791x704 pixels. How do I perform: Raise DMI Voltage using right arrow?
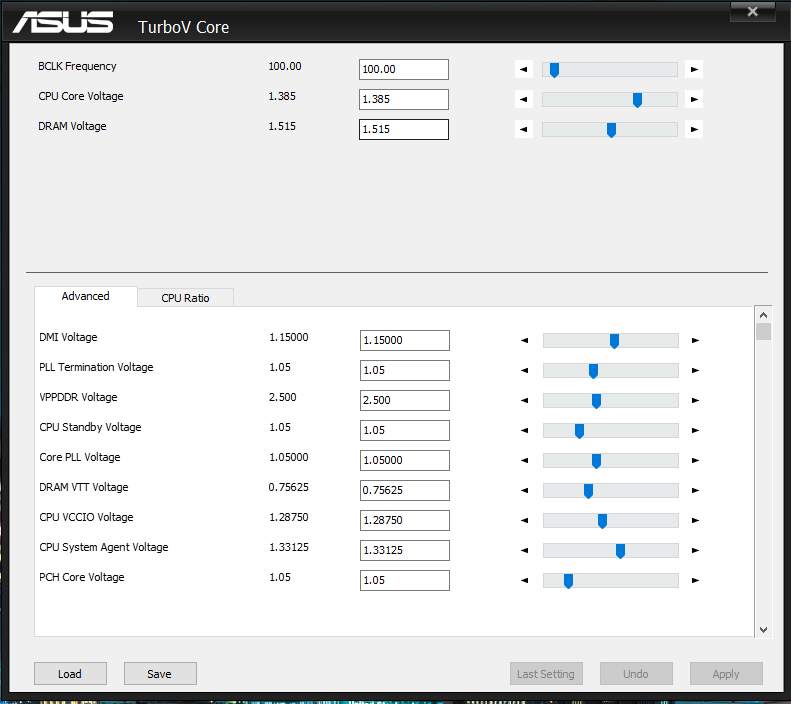pyautogui.click(x=695, y=340)
